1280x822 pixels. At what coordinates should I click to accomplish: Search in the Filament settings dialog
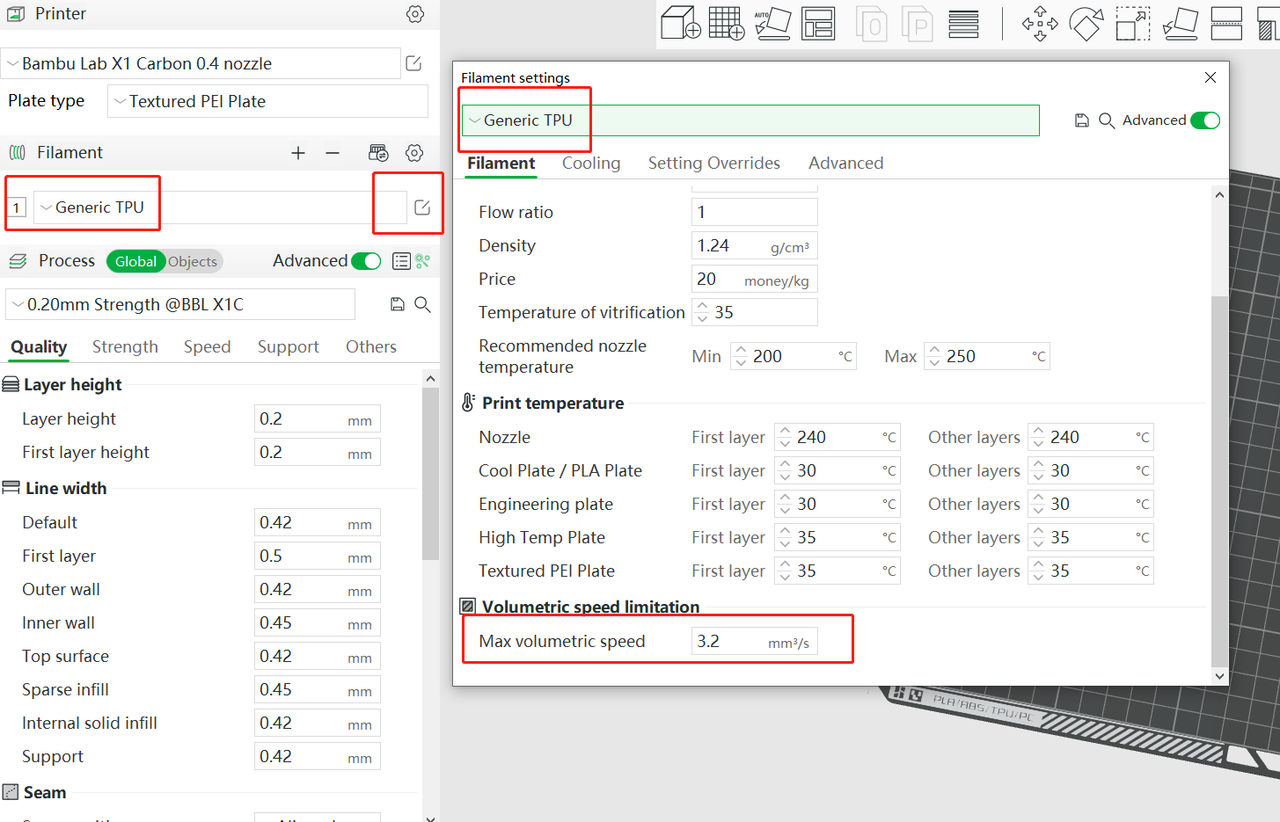[1107, 120]
